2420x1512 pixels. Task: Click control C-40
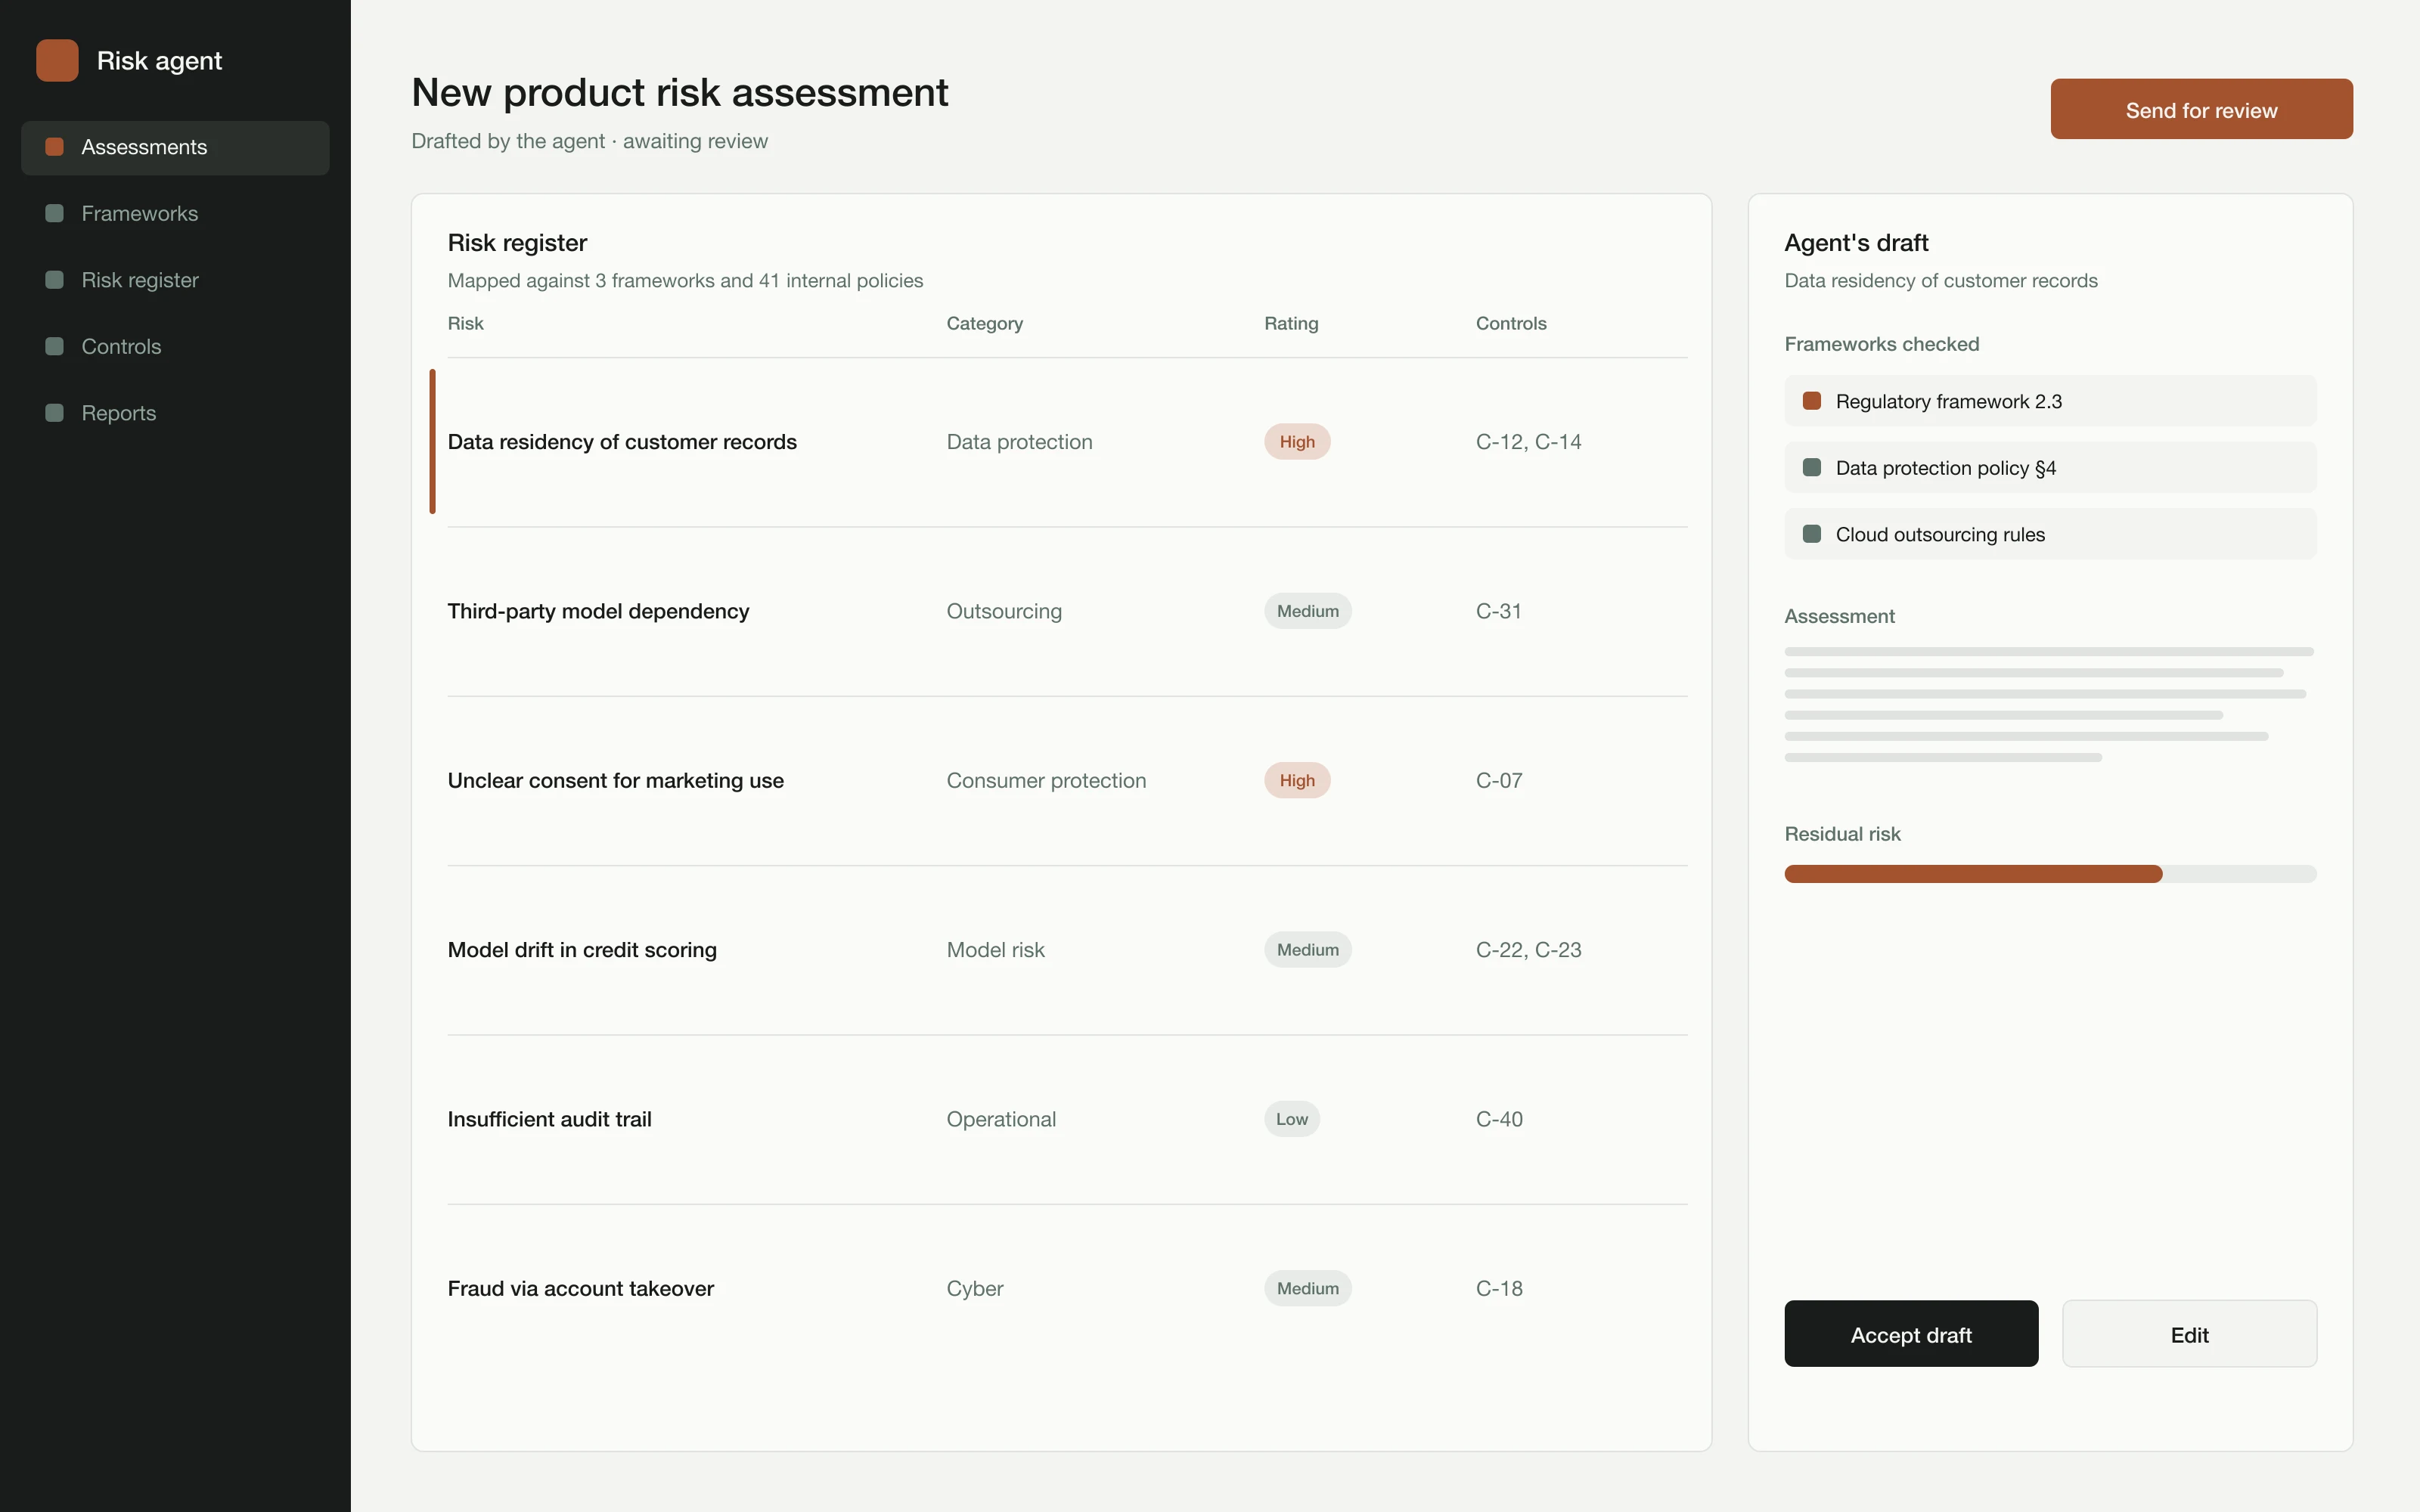[1499, 1119]
